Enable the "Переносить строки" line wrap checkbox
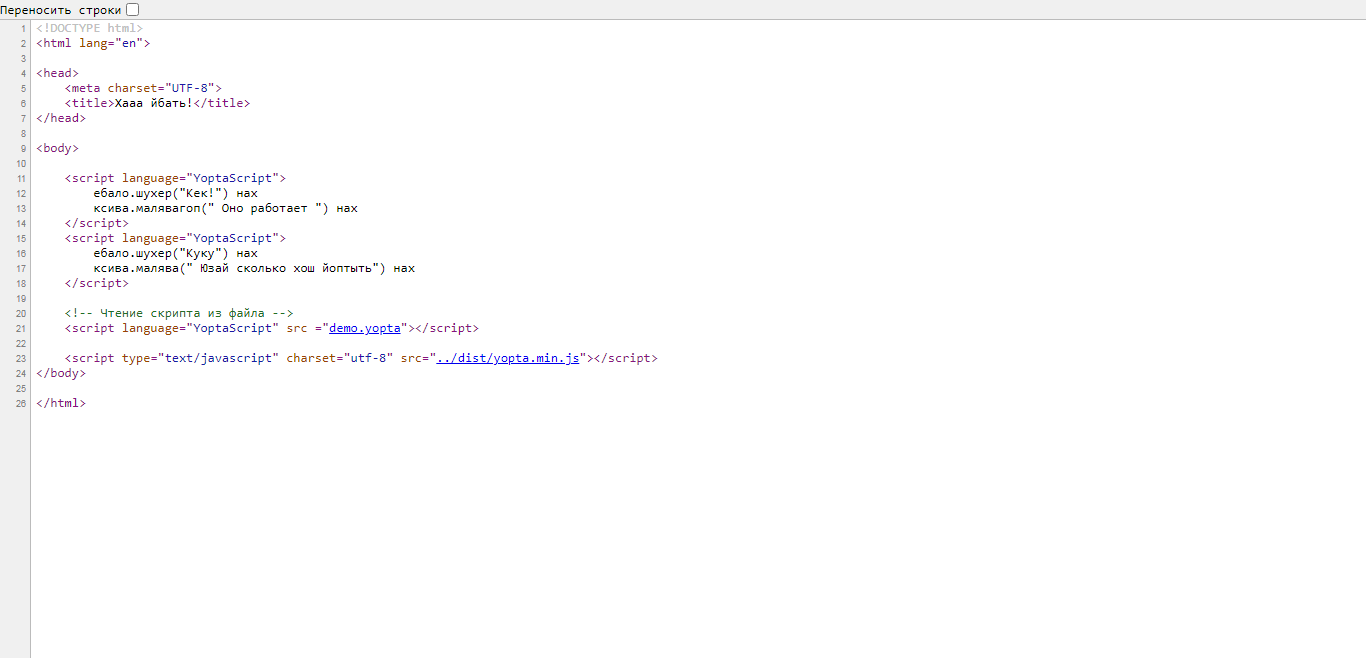The height and width of the screenshot is (658, 1366). 133,9
